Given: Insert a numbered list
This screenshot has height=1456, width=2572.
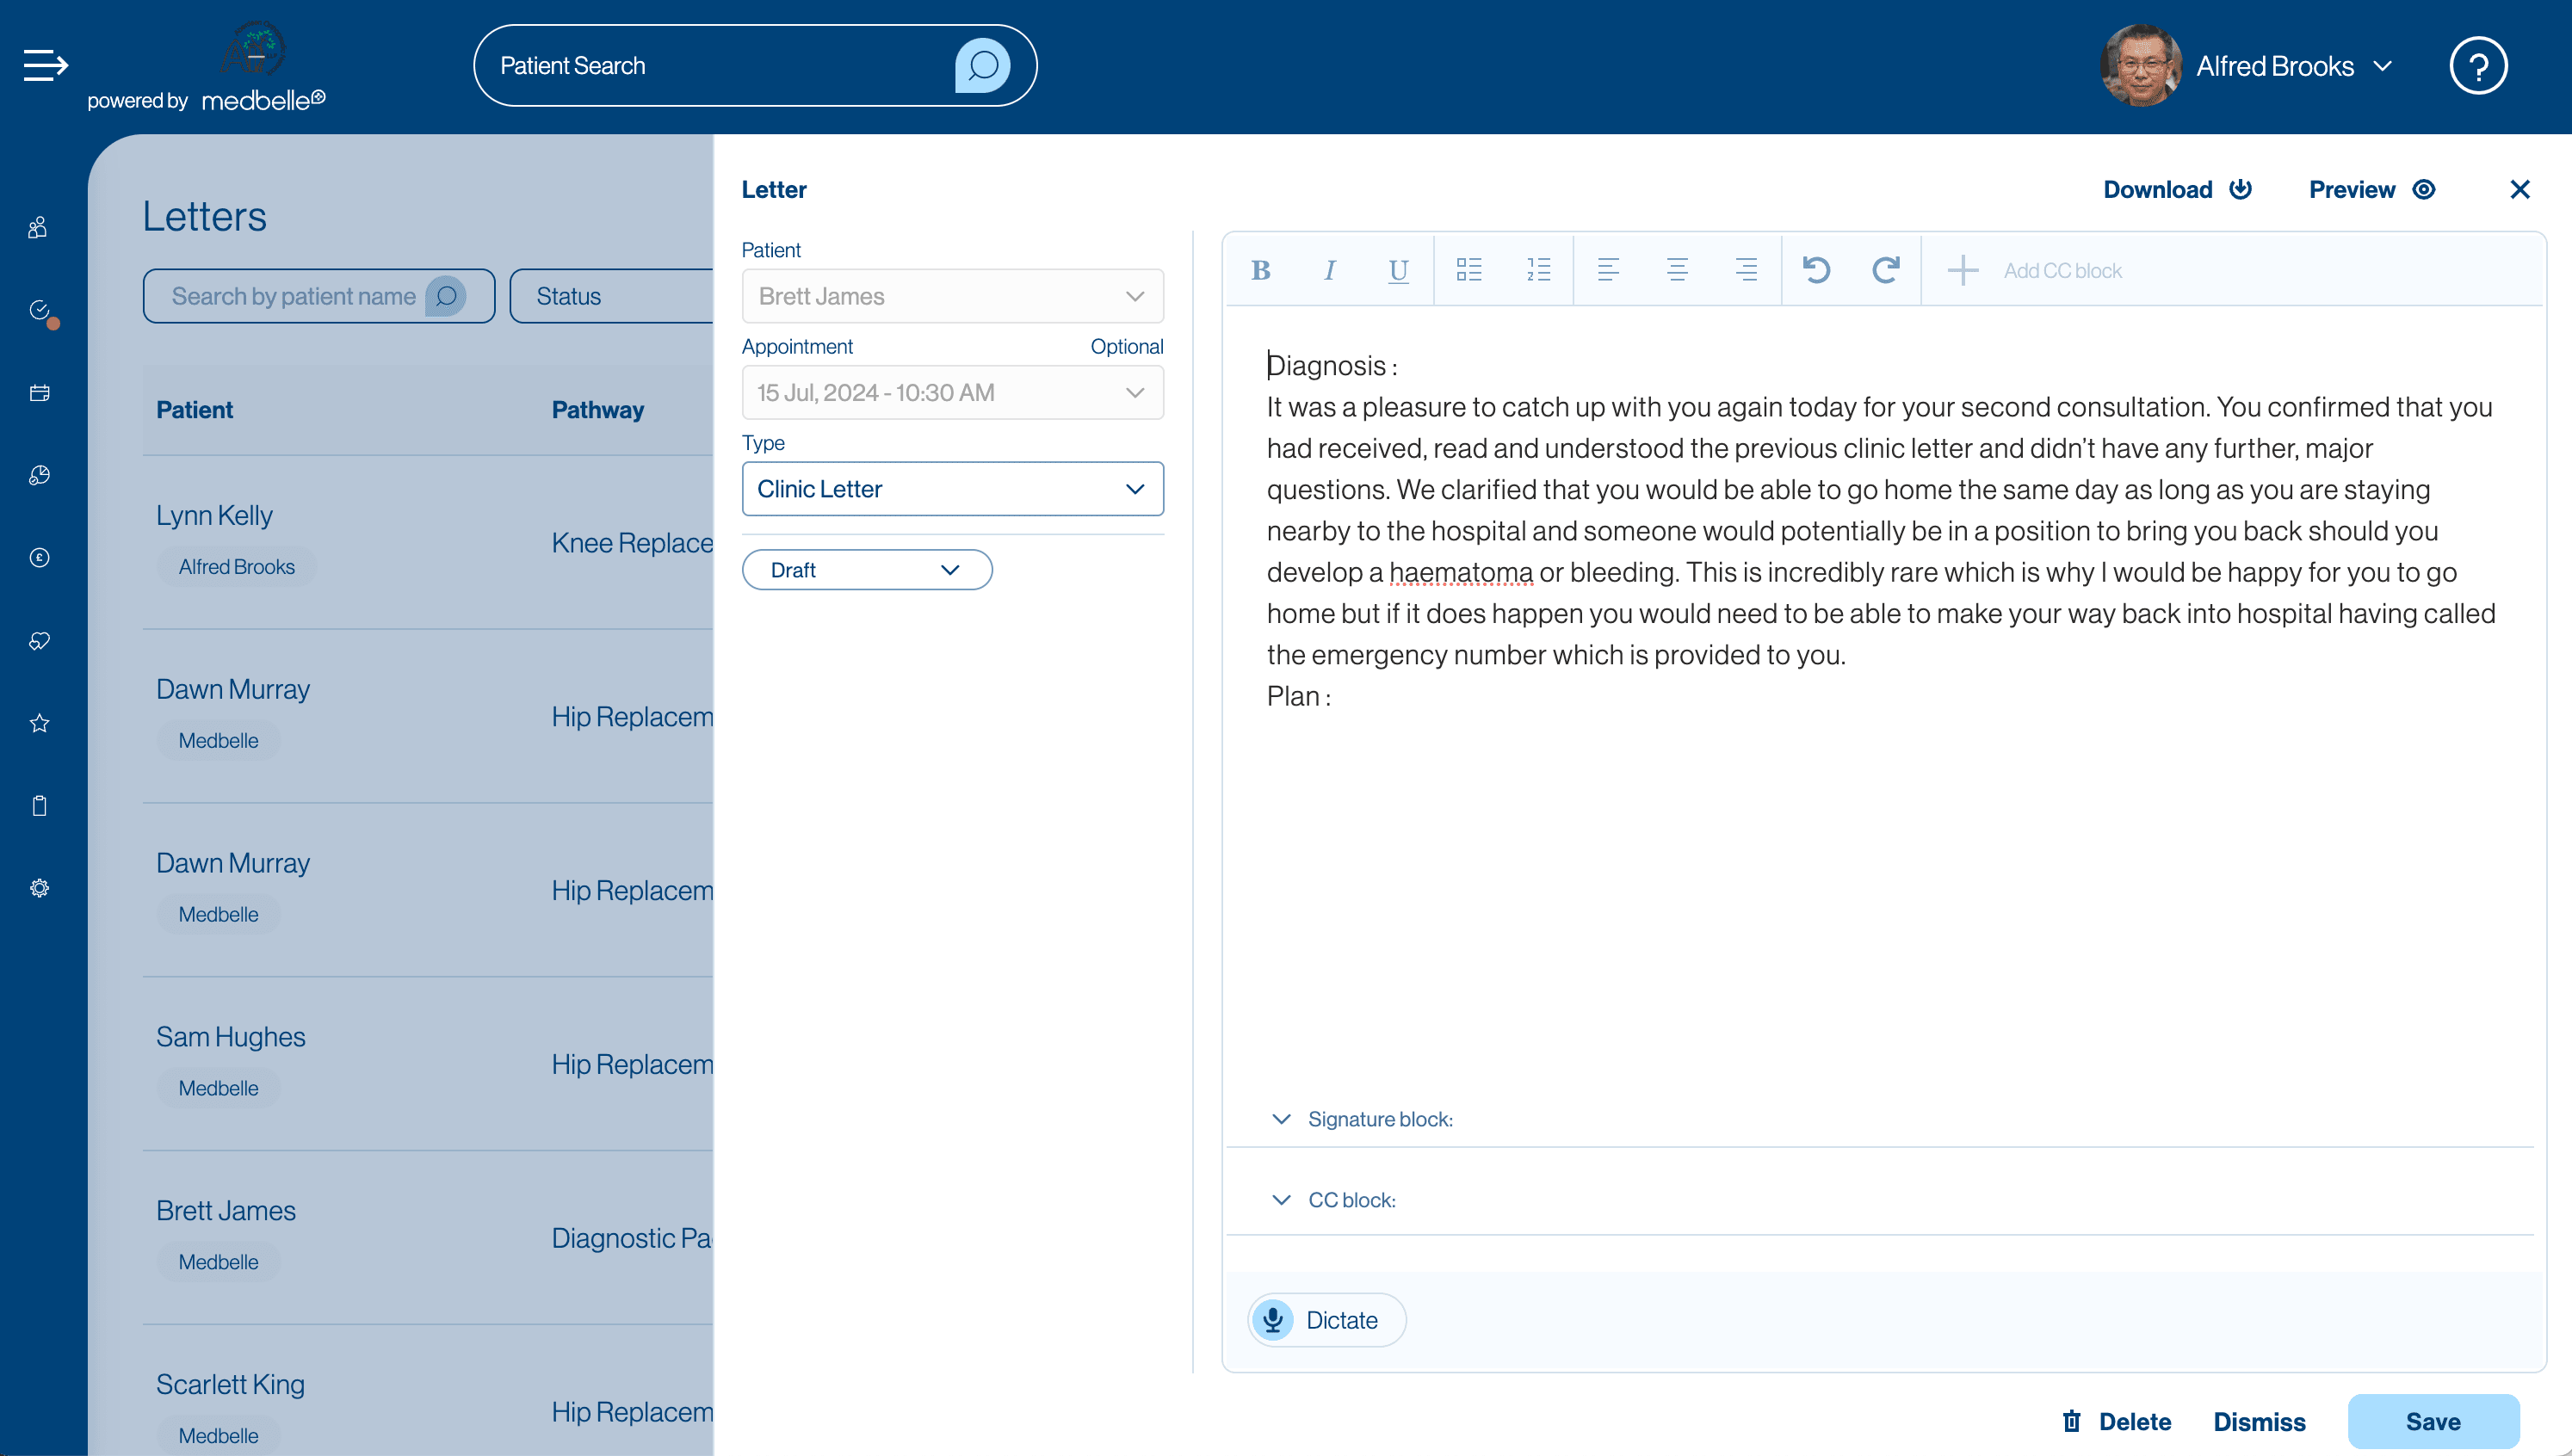Looking at the screenshot, I should click(x=1538, y=270).
